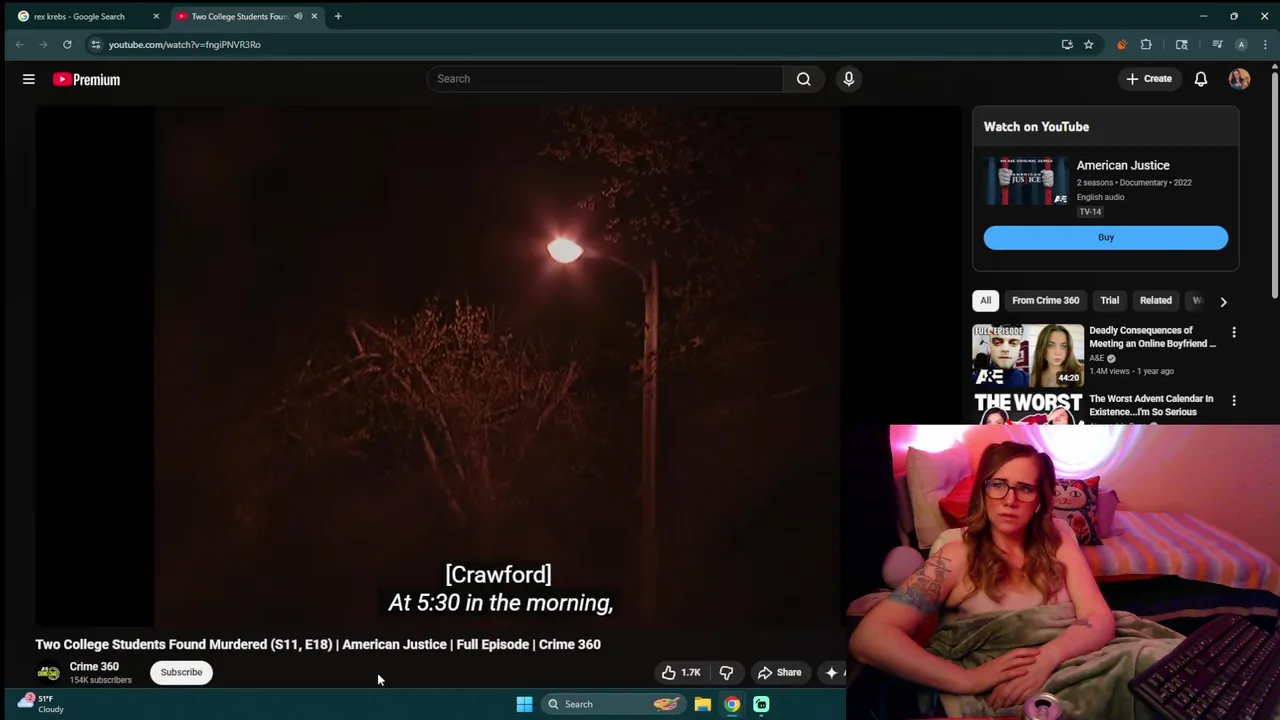
Task: Open Crime 360 channel name link
Action: 94,666
